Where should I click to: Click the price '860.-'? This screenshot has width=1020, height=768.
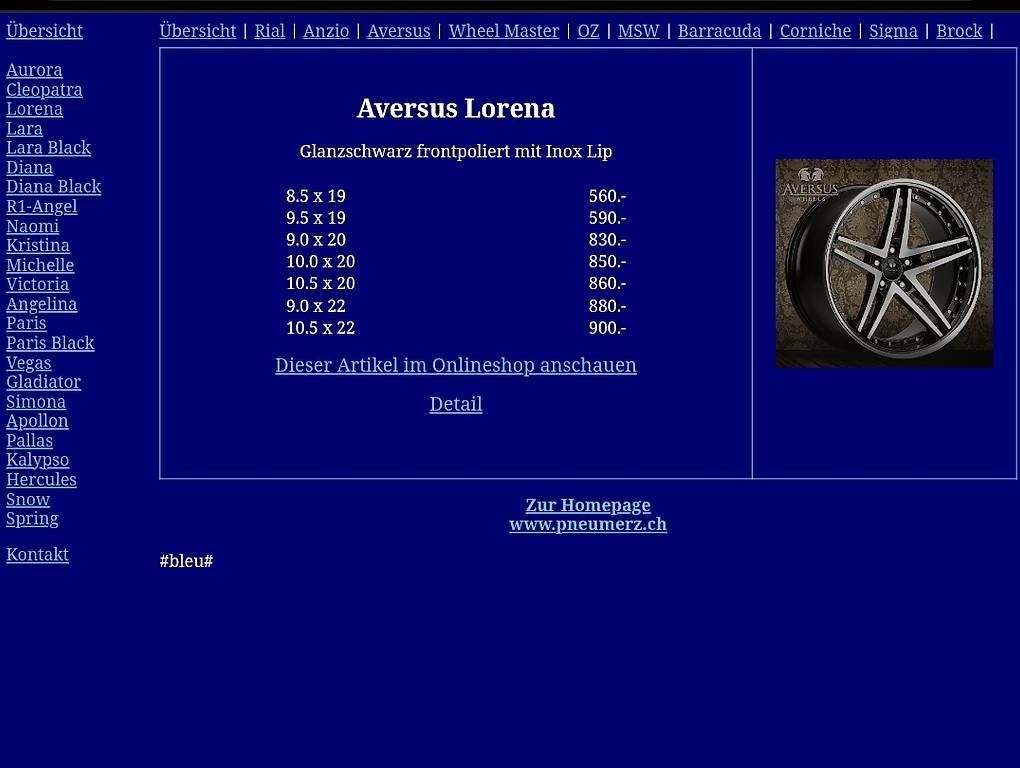point(607,284)
